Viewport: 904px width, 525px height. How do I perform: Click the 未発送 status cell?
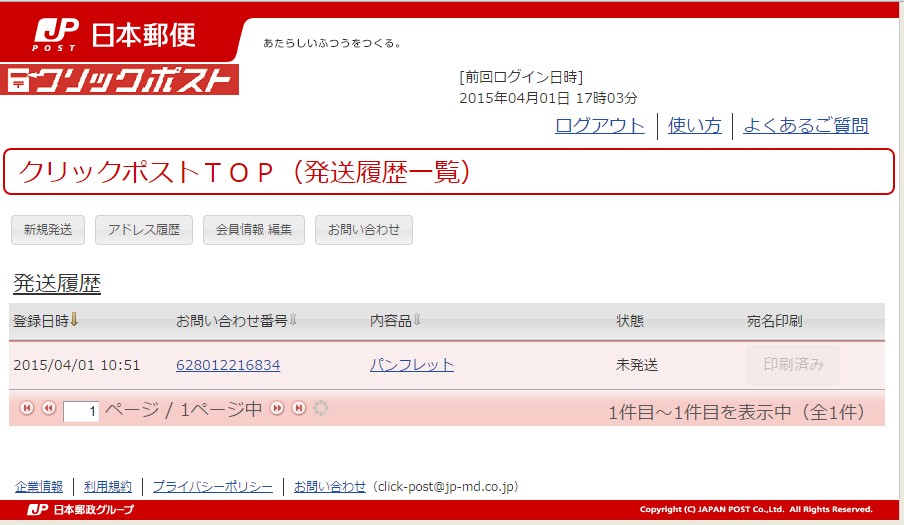(636, 365)
